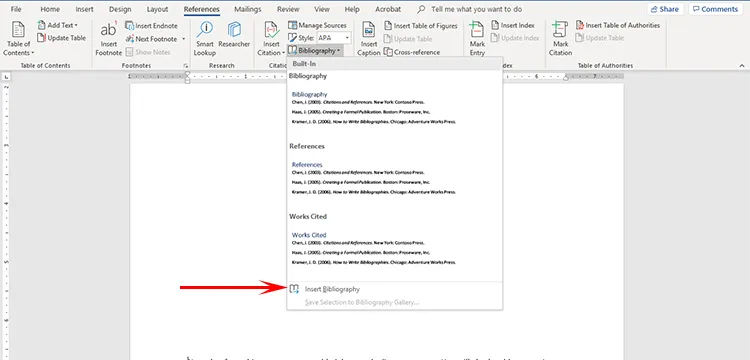Choose the built-in Works Cited gallery option
Screen dimensions: 750x360
point(395,248)
